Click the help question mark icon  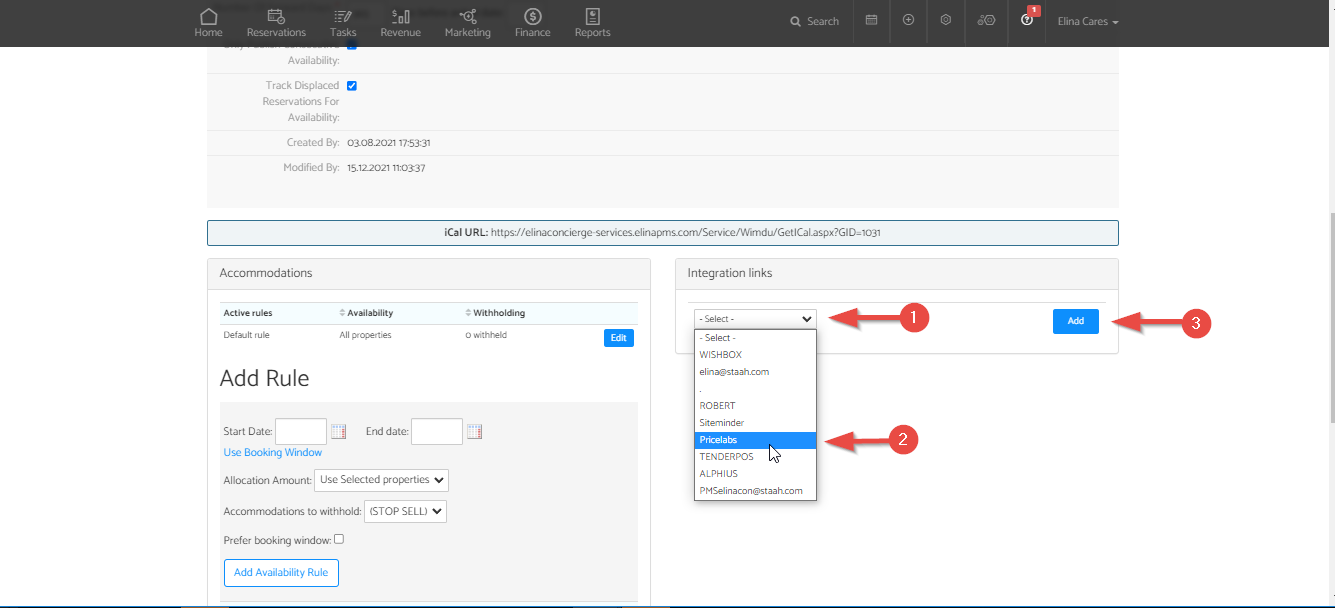pos(1026,21)
